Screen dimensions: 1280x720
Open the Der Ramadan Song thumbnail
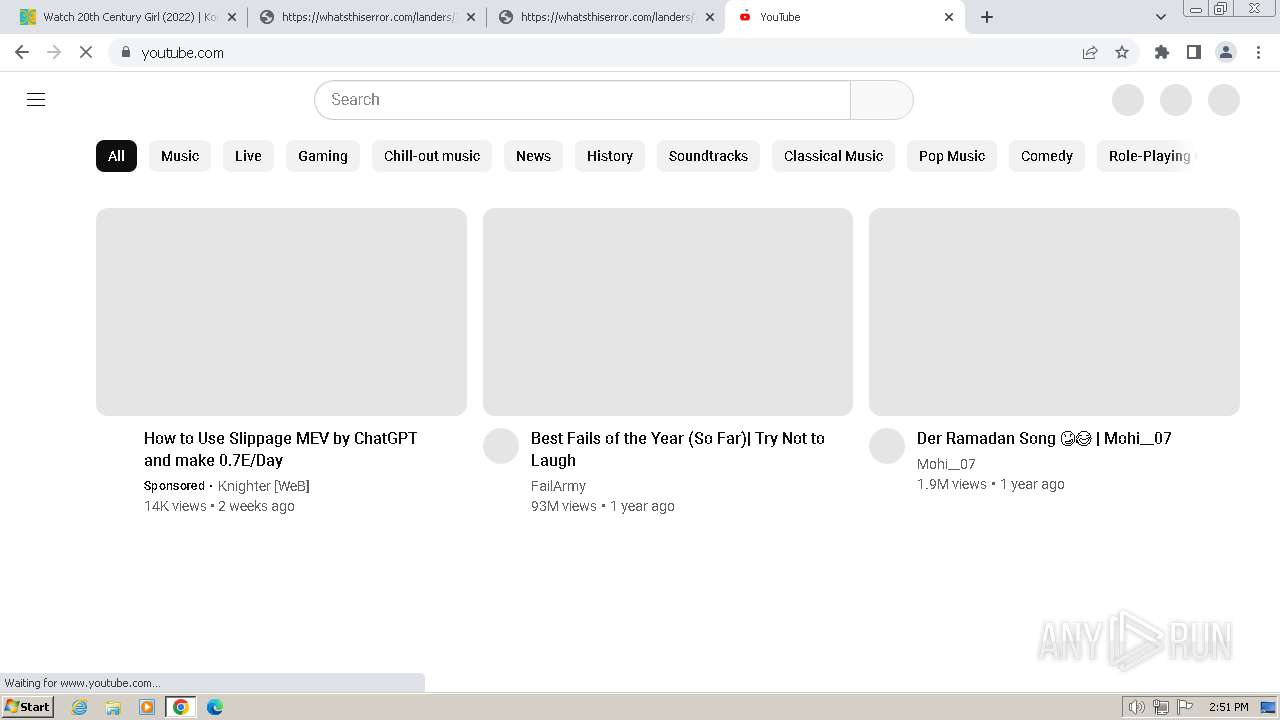pos(1054,312)
